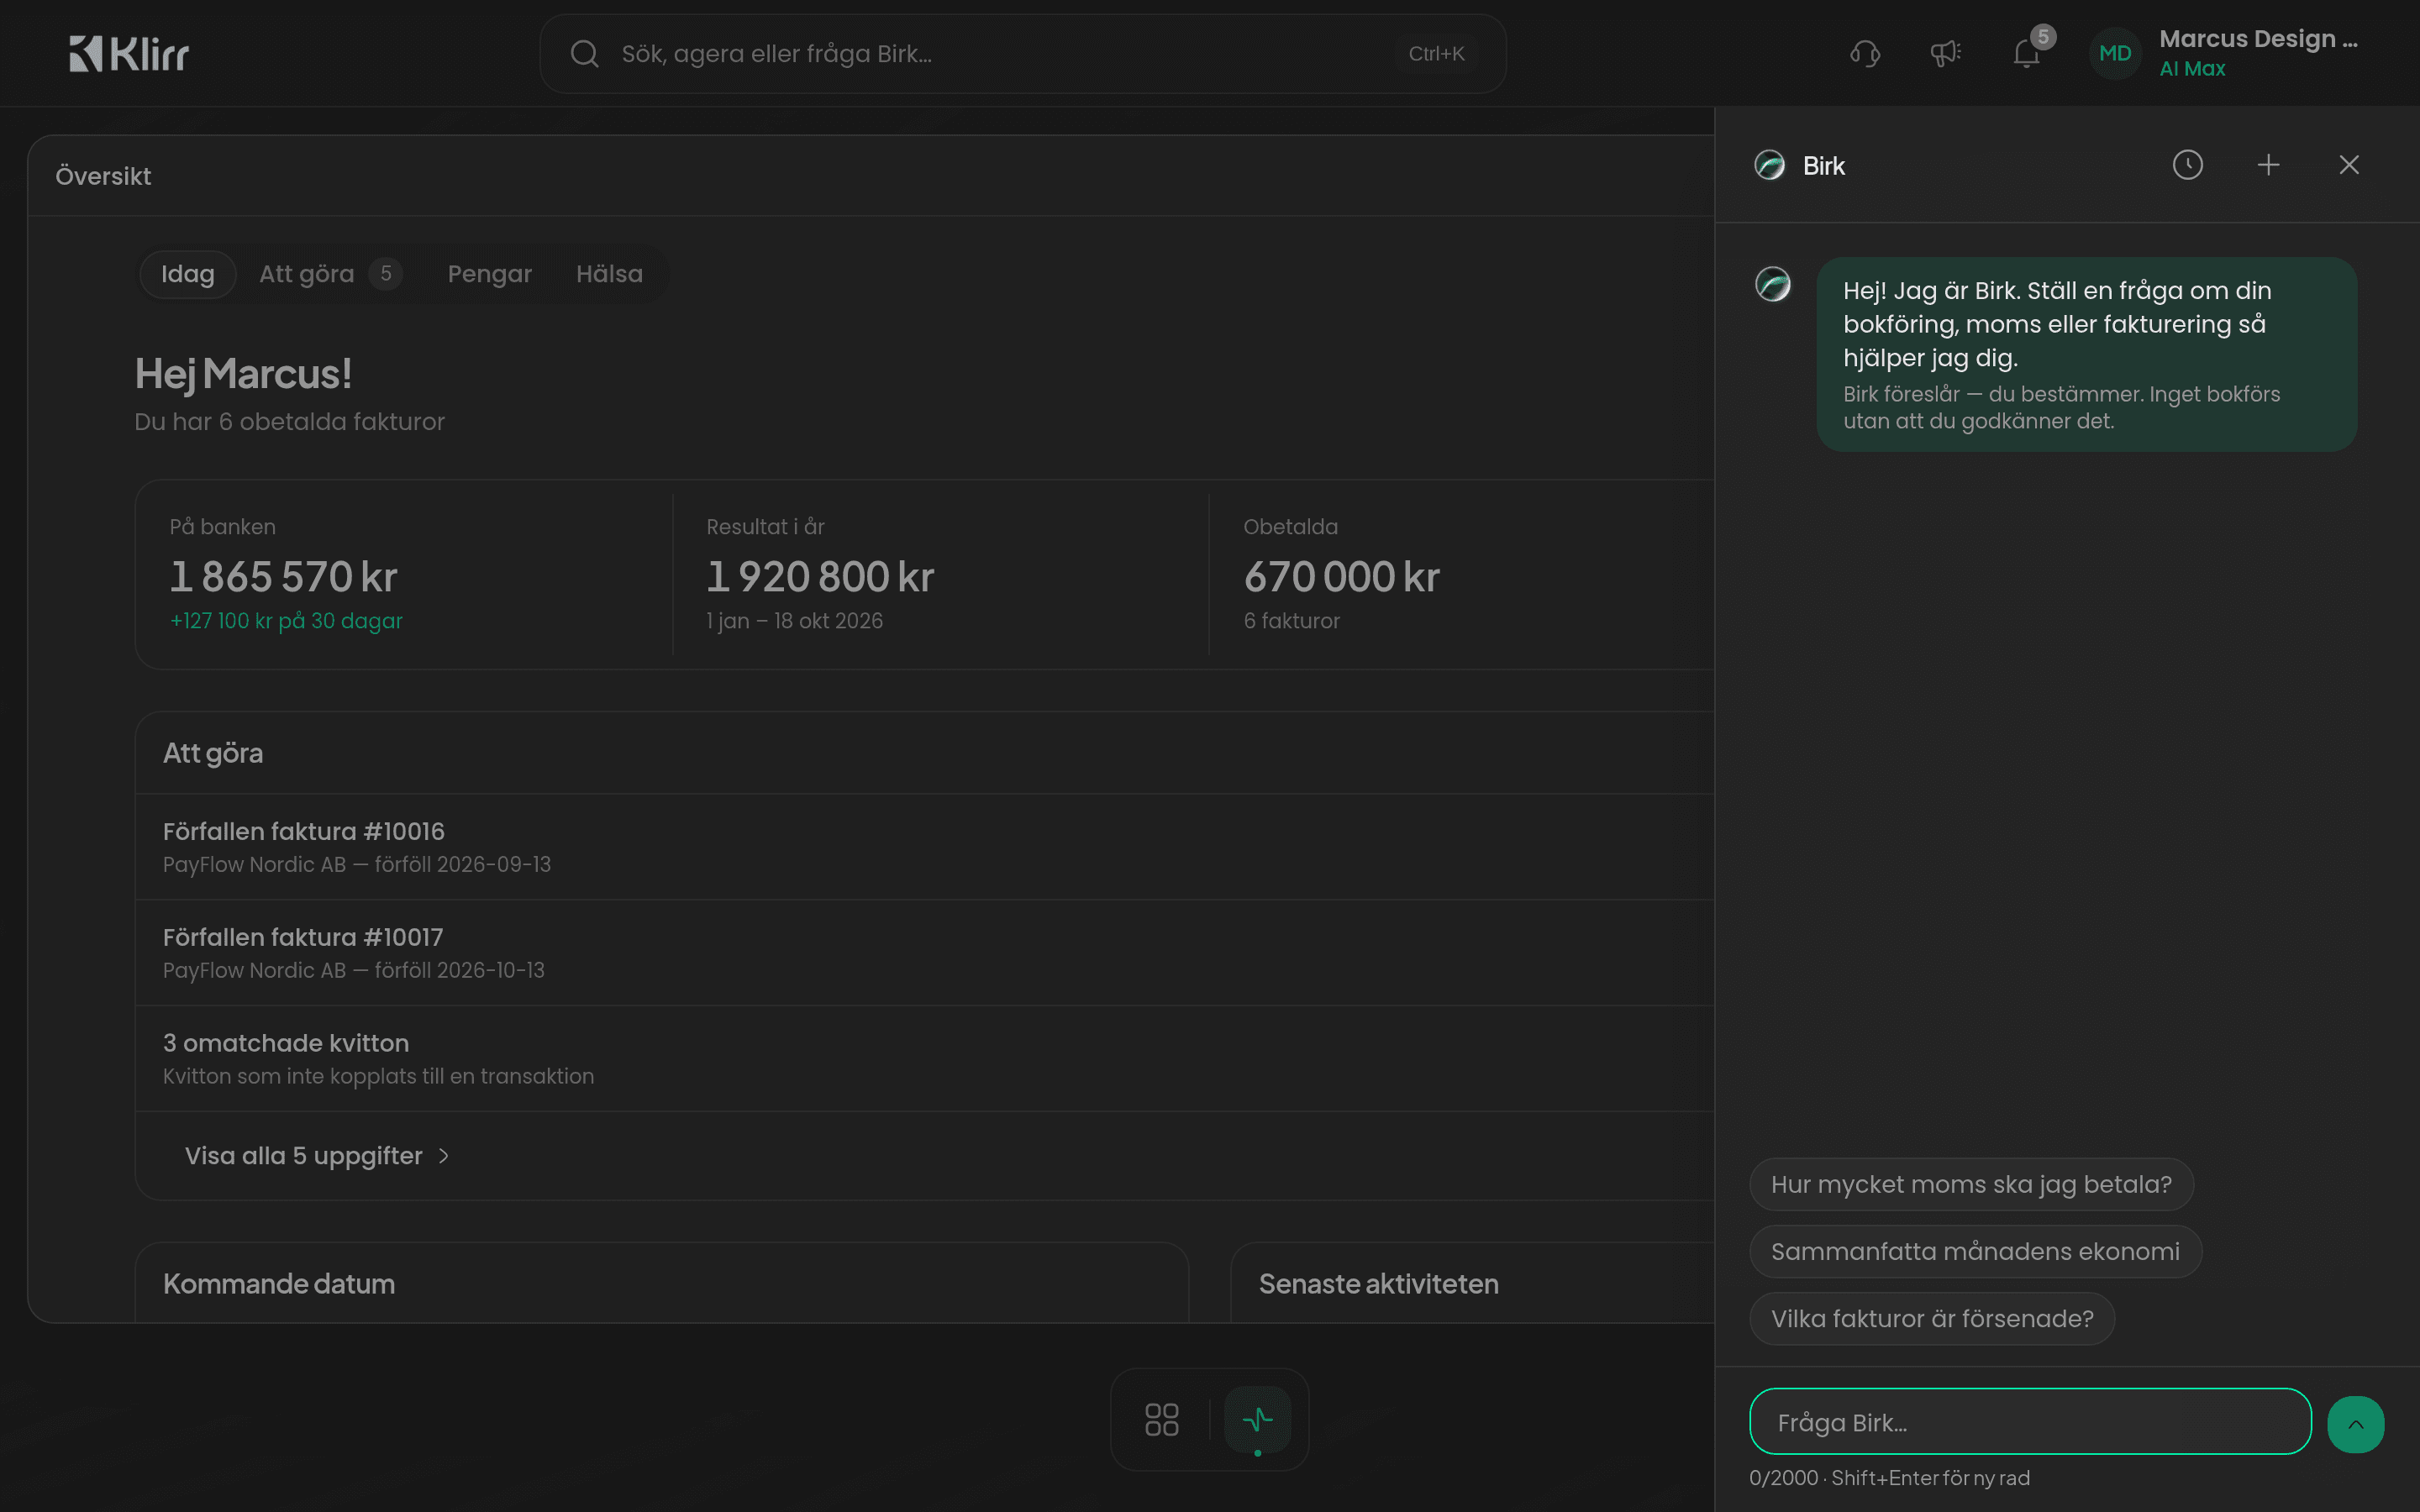Image resolution: width=2420 pixels, height=1512 pixels.
Task: Open 3 omatchade kvitton task
Action: click(x=925, y=1059)
